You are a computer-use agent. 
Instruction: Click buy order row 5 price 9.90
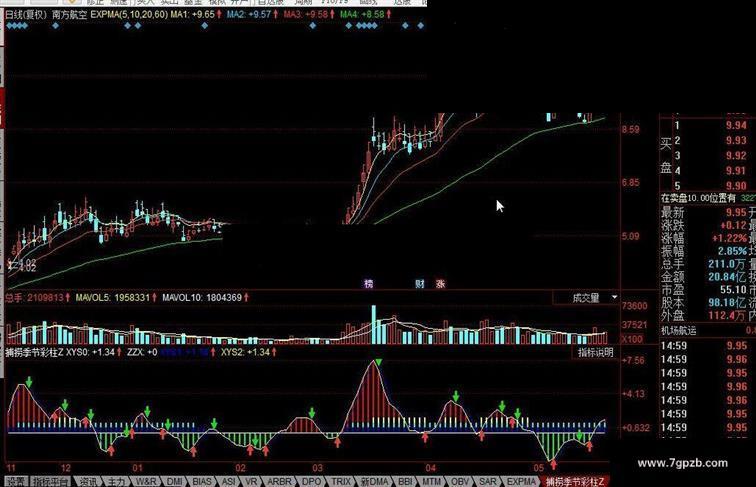pyautogui.click(x=736, y=186)
